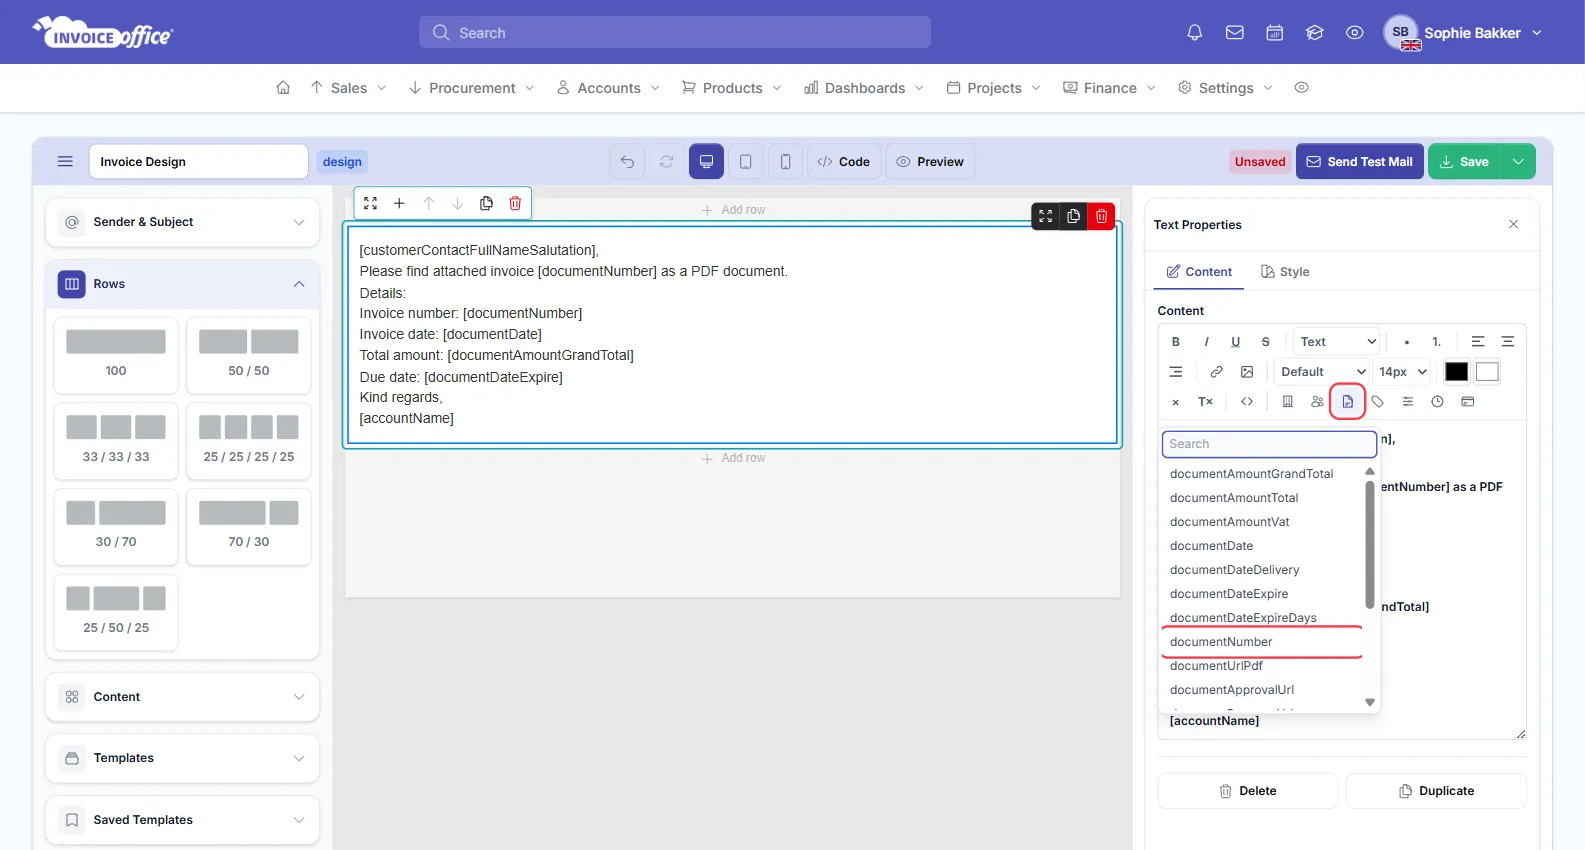The width and height of the screenshot is (1585, 850).
Task: Click the black fullscreen icon on the selected text block
Action: pyautogui.click(x=1045, y=216)
